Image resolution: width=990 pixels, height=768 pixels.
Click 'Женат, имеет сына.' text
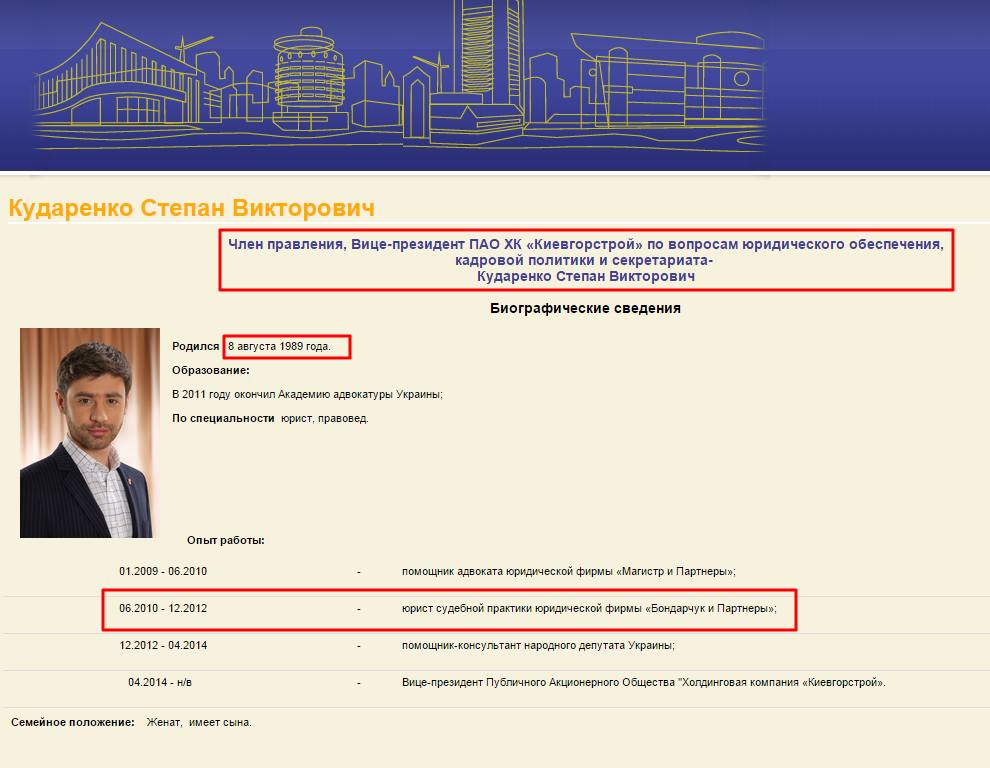coord(199,722)
